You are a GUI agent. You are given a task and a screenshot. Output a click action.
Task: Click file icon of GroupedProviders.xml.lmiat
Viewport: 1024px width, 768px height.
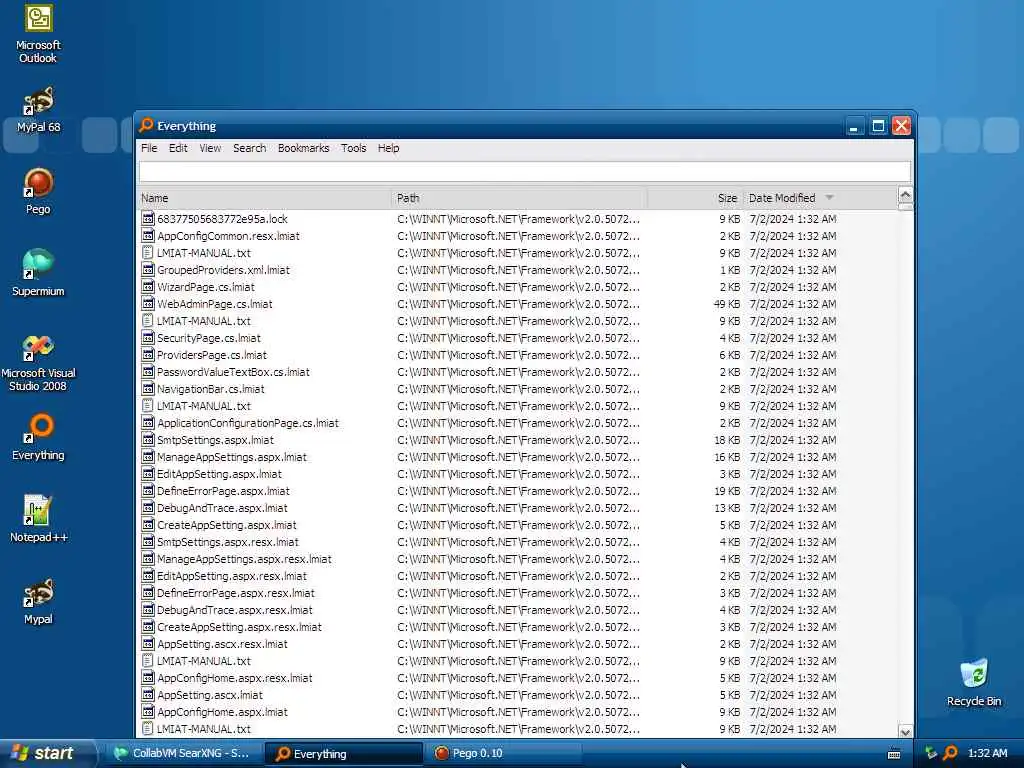(x=148, y=270)
